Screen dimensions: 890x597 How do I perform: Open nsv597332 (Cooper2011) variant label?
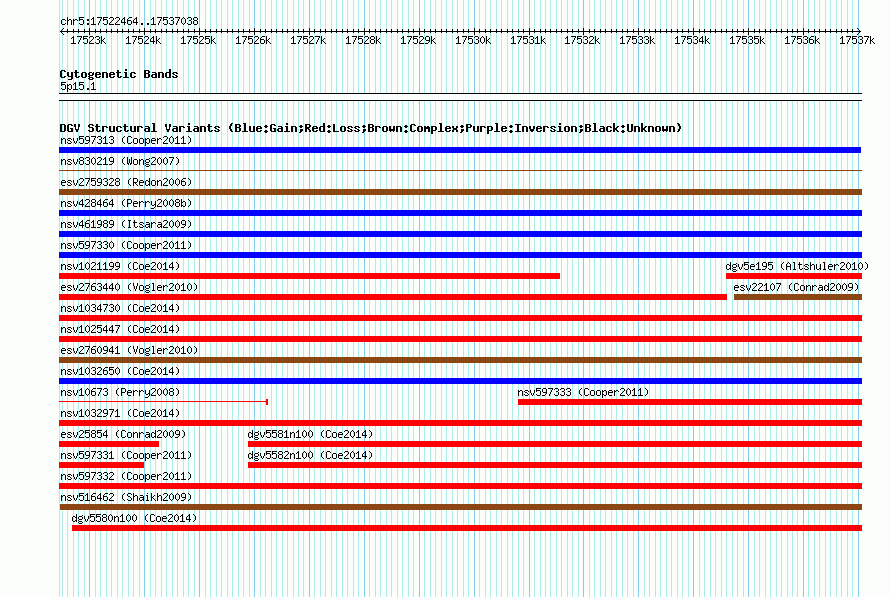point(126,476)
